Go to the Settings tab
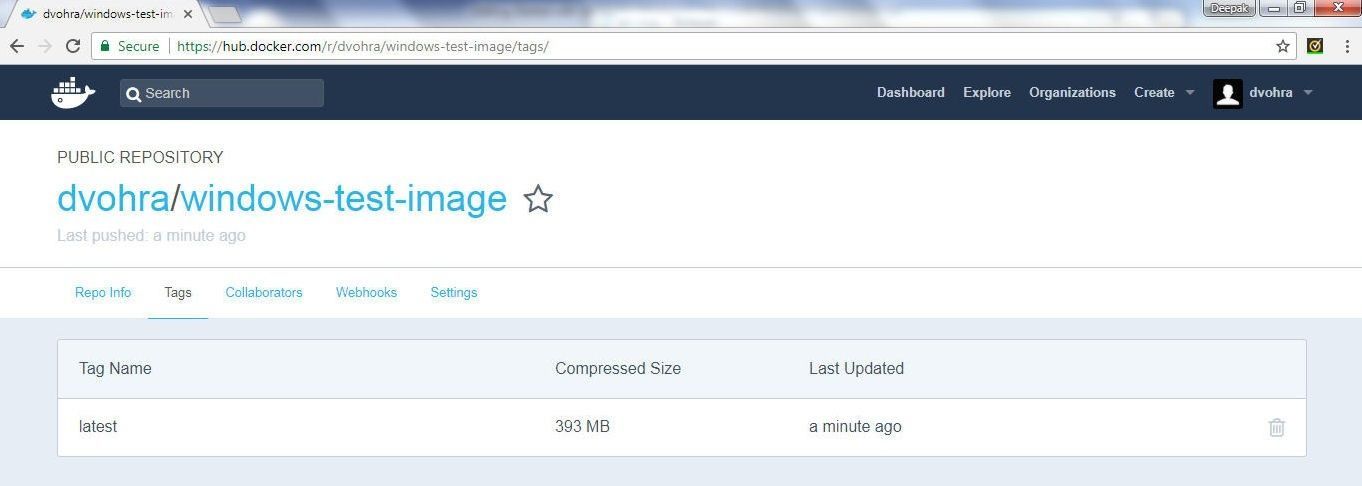The height and width of the screenshot is (486, 1362). (454, 292)
